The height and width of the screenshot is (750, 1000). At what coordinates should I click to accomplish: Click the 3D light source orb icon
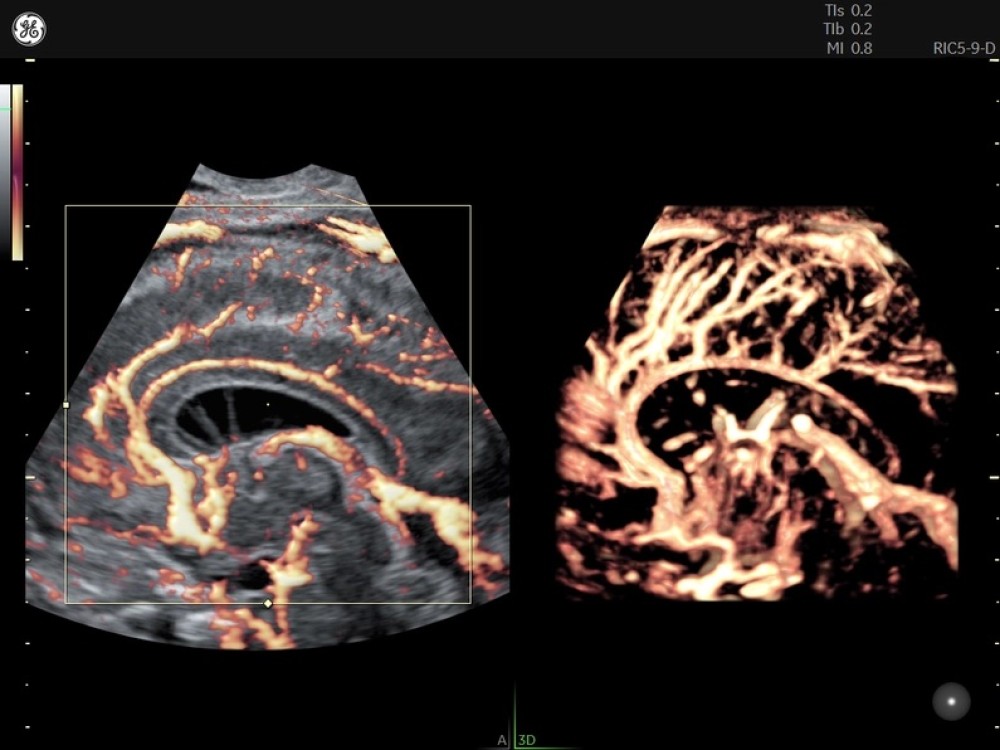951,701
